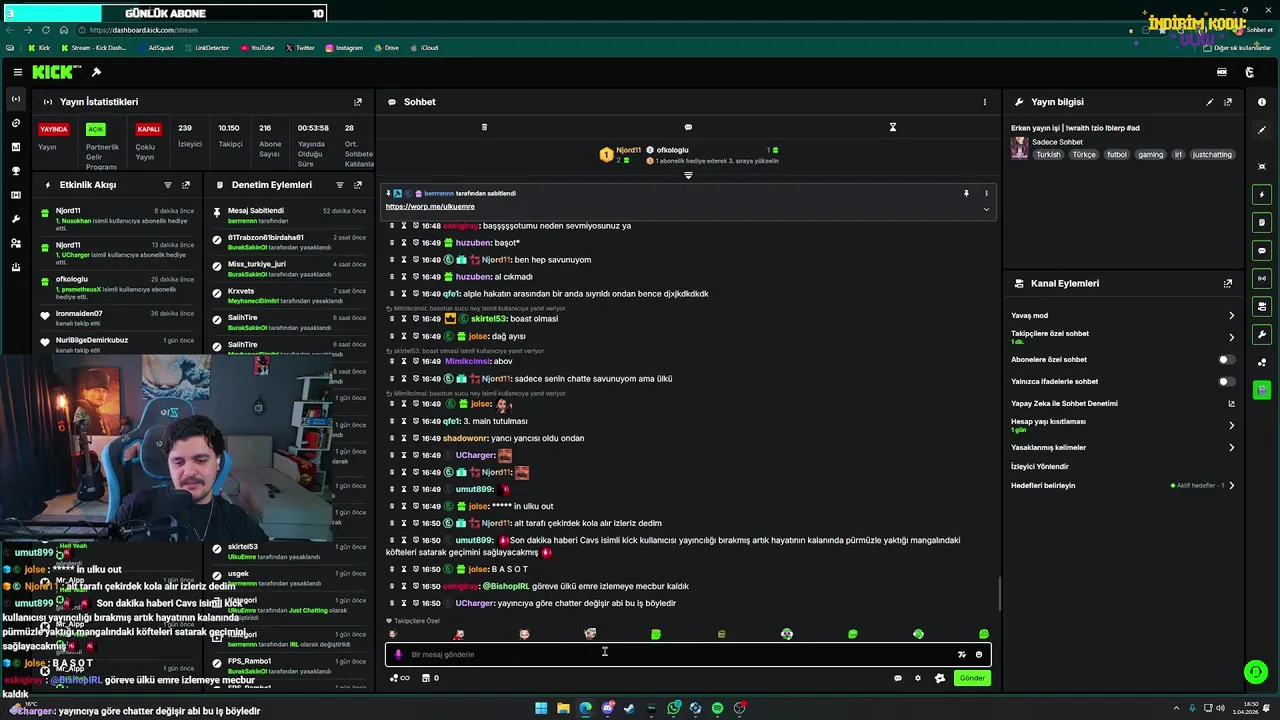Expand the gift leaderboard bar below Njord11
Image resolution: width=1280 pixels, height=720 pixels.
688,176
